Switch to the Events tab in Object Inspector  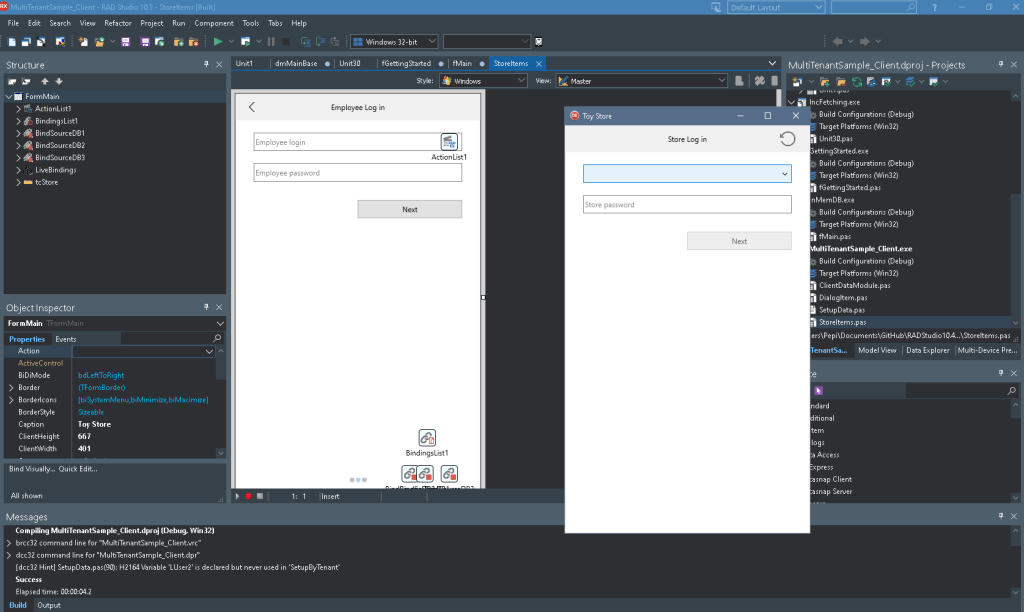pos(65,339)
